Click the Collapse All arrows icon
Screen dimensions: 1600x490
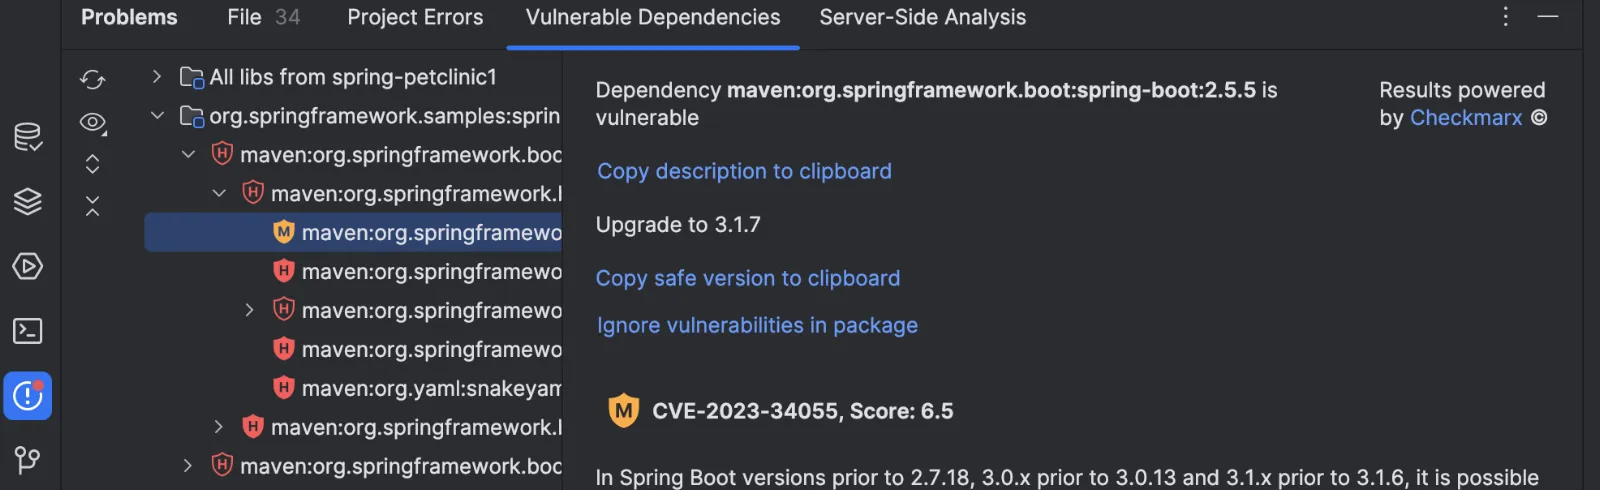click(x=92, y=206)
